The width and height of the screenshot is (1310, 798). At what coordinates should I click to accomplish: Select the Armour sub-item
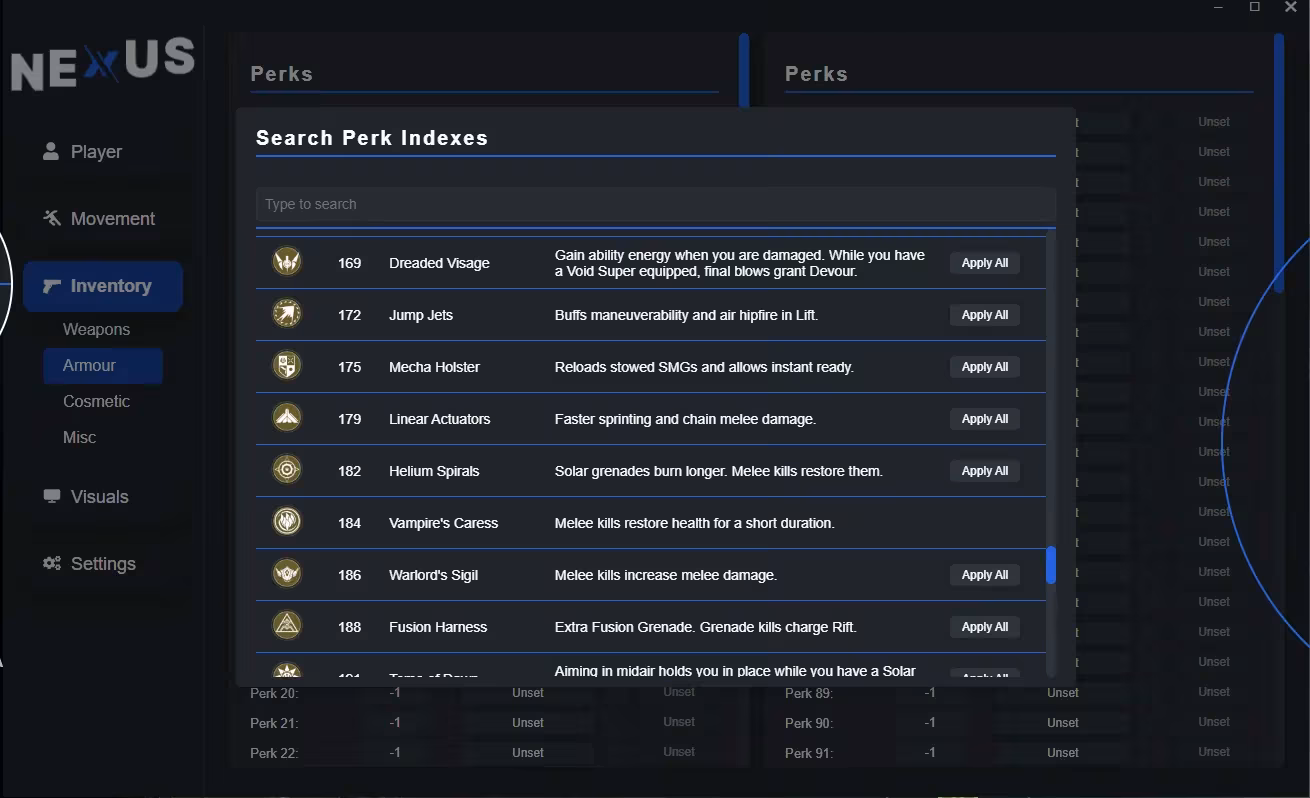pos(103,366)
